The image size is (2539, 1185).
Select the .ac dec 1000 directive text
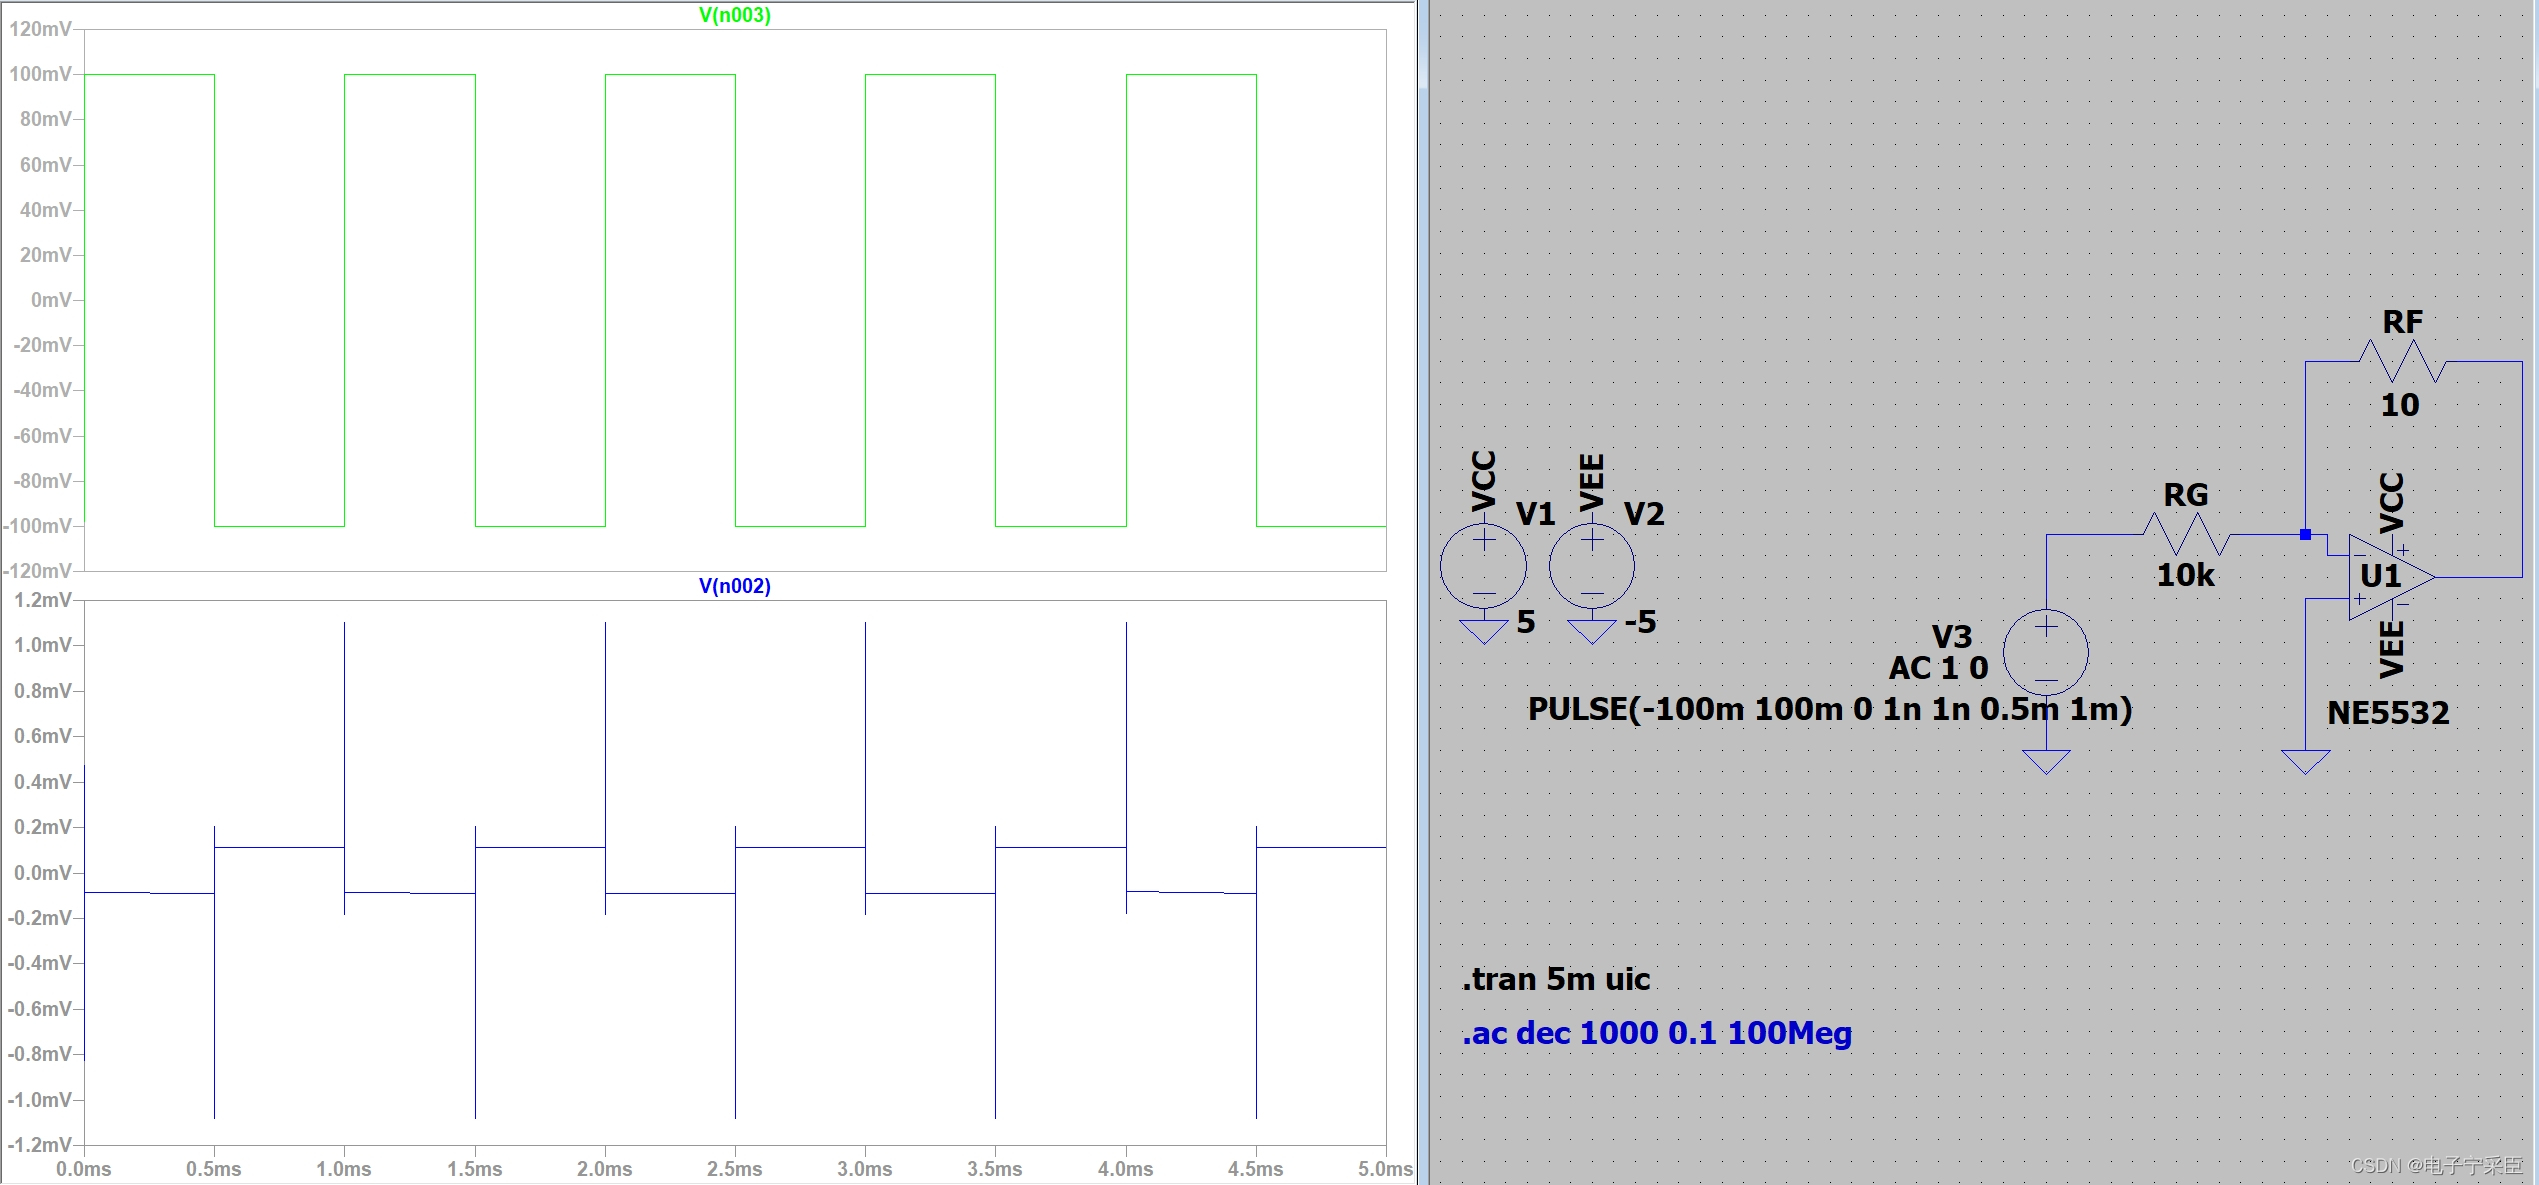(x=1656, y=1033)
